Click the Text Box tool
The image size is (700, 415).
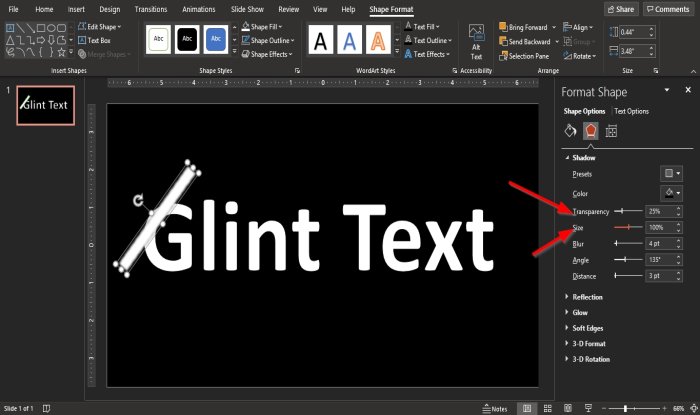94,40
